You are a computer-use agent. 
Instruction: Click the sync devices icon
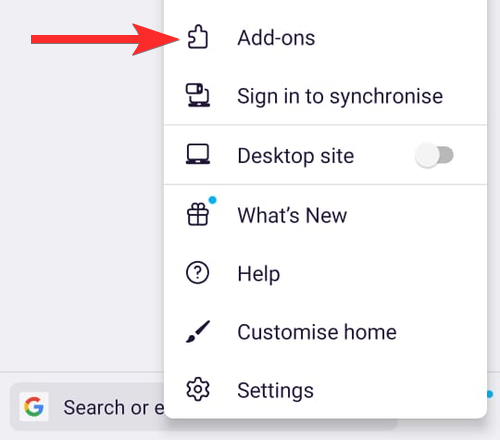pos(198,95)
